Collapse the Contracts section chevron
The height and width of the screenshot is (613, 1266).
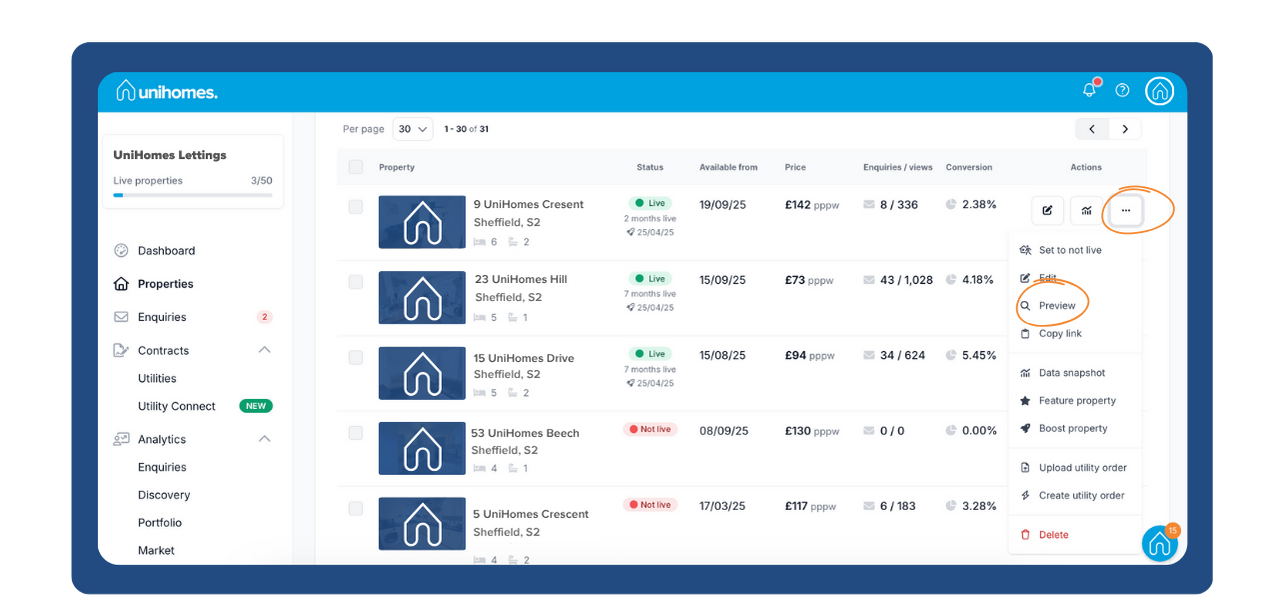click(264, 350)
